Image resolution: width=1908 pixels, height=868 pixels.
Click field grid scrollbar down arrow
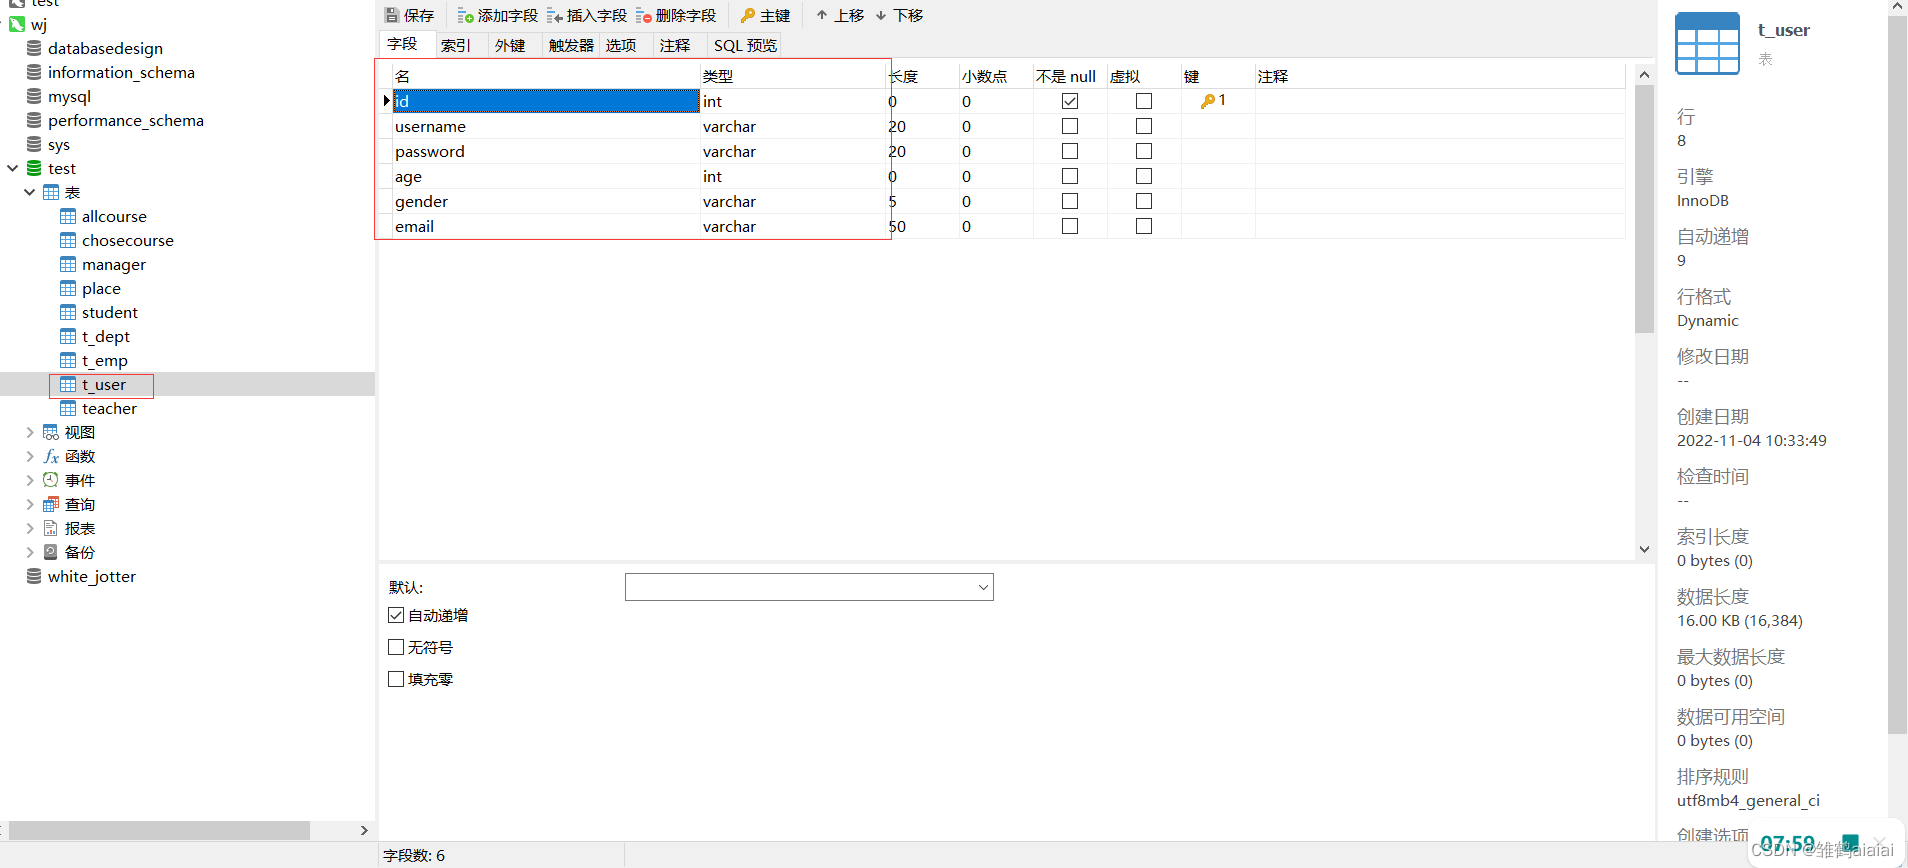1644,549
